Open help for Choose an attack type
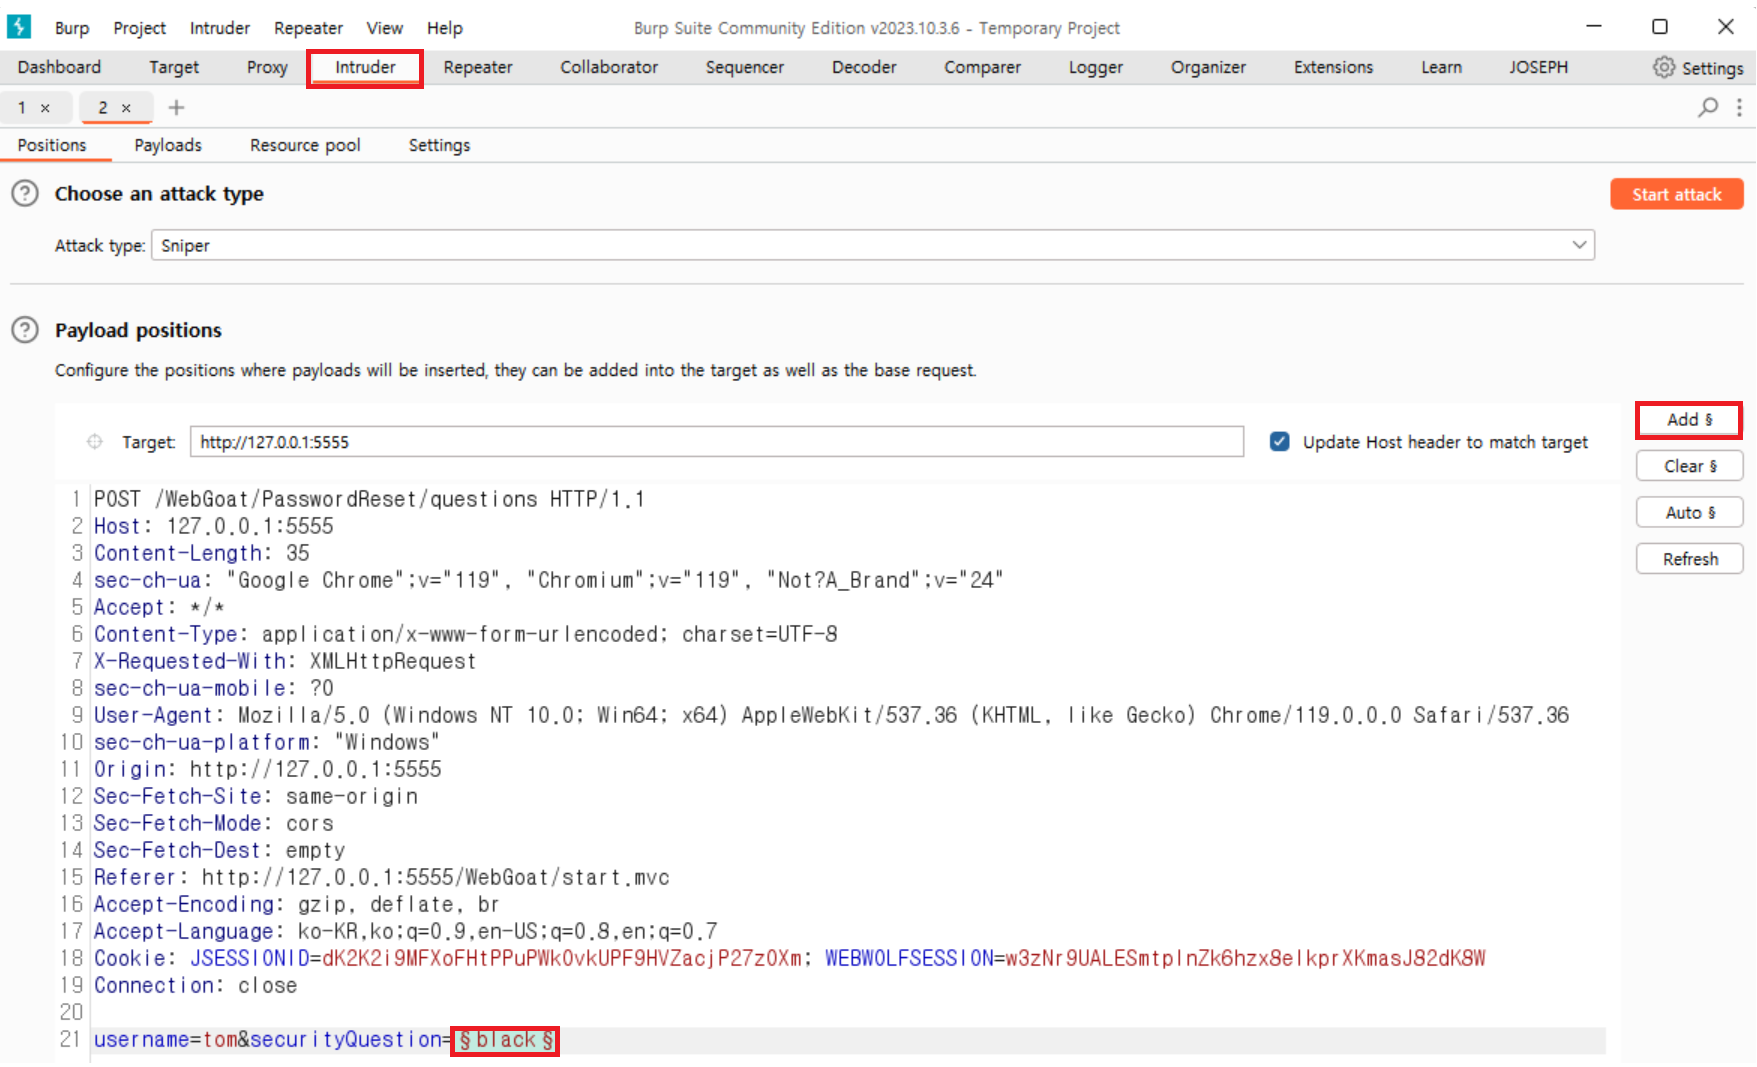 pyautogui.click(x=25, y=194)
